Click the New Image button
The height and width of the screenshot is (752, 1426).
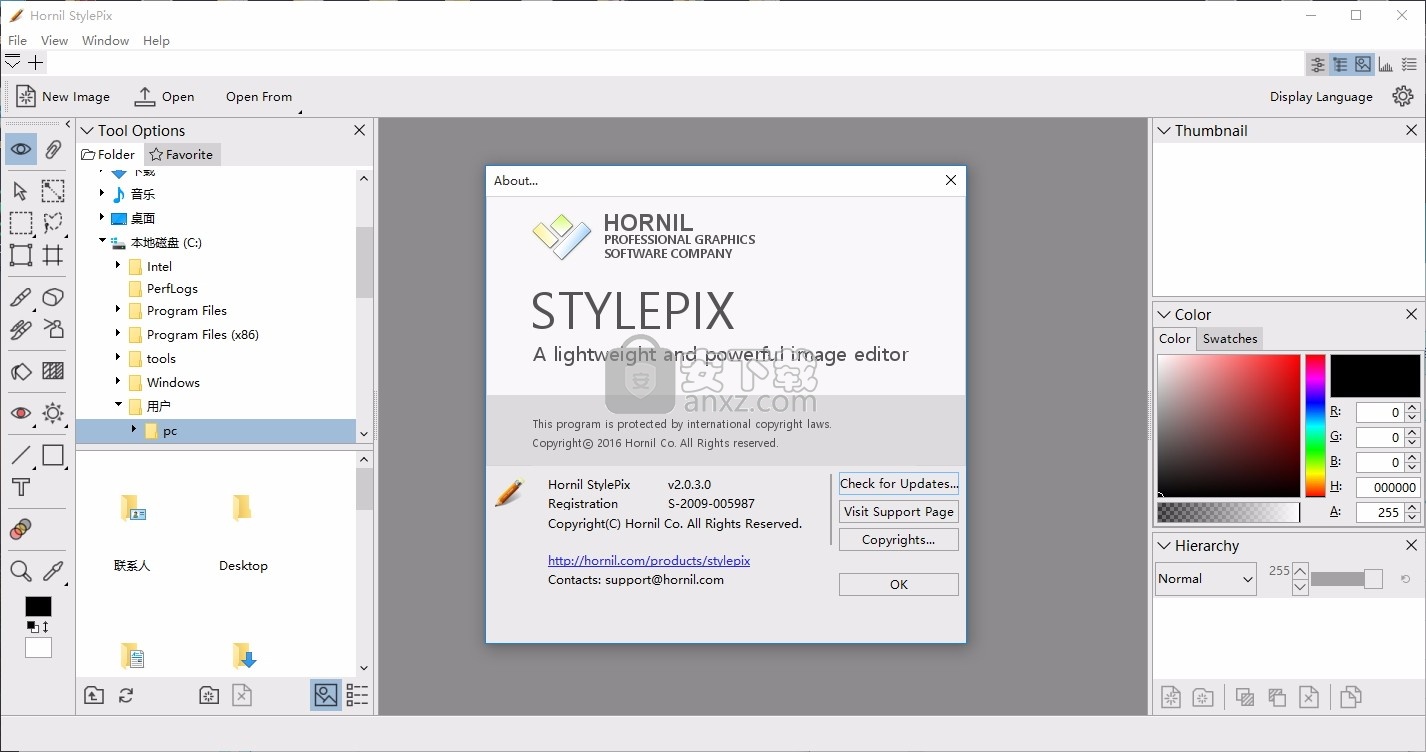62,97
